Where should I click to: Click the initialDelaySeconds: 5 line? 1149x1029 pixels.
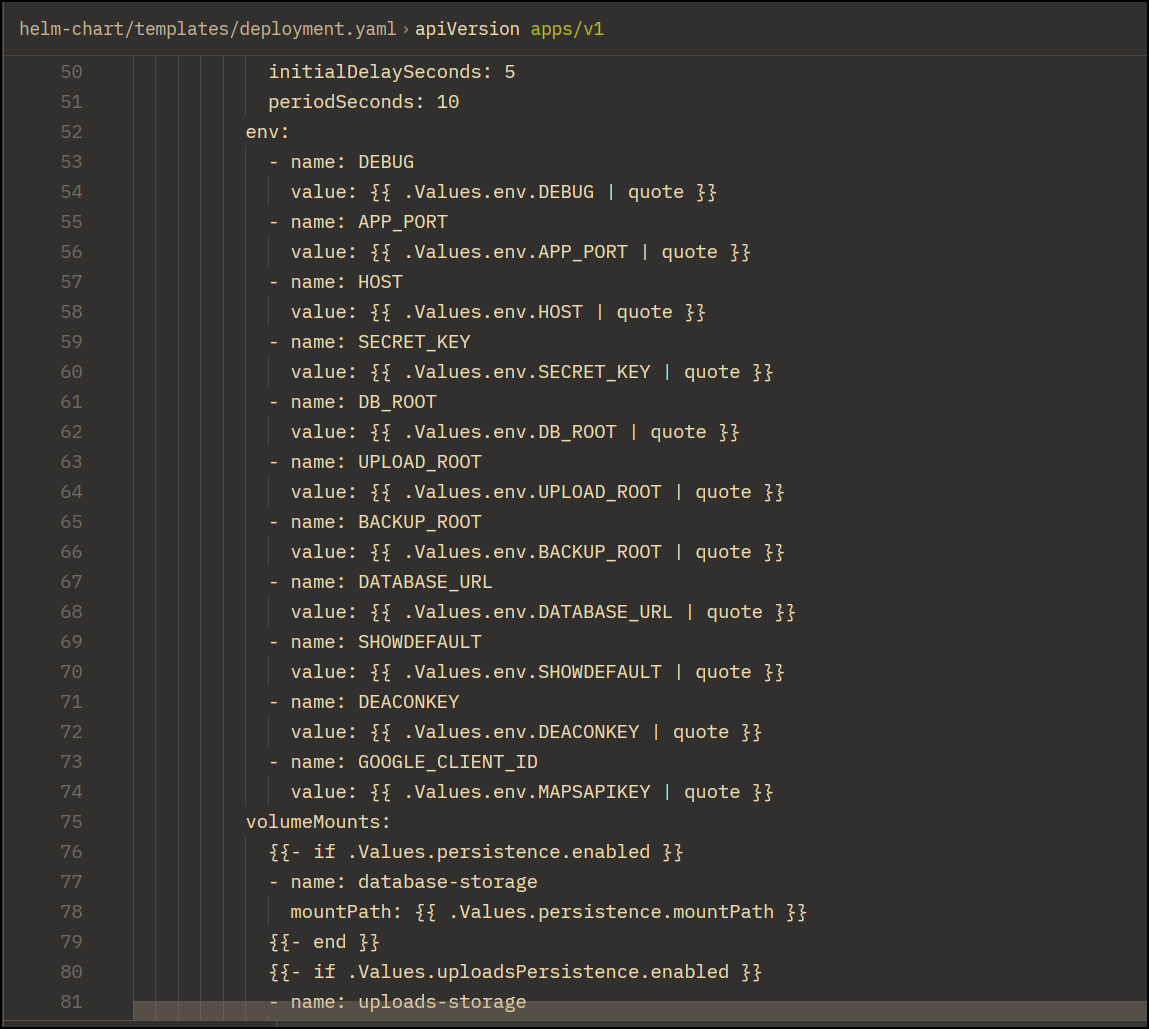391,72
